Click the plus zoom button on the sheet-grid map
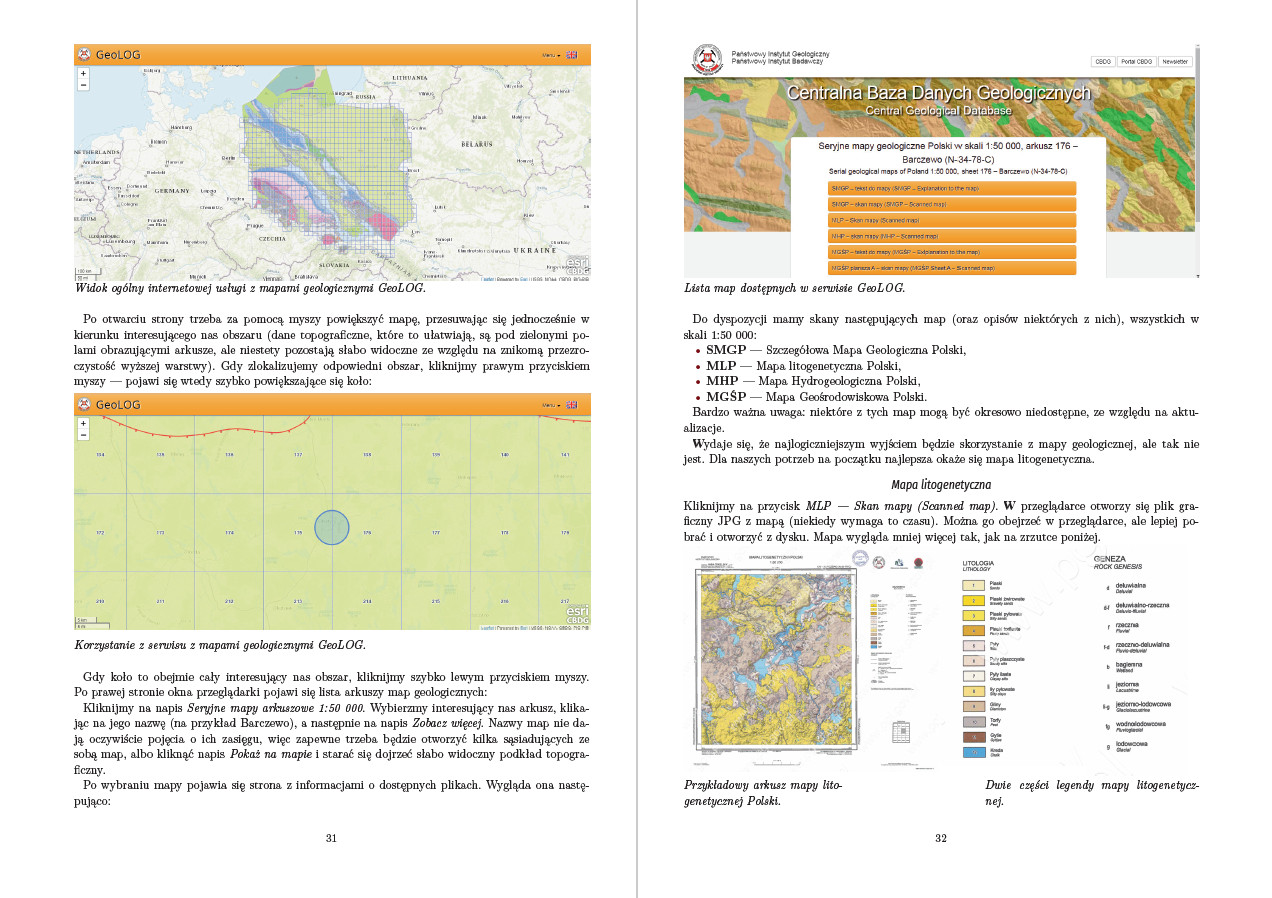This screenshot has width=1272, height=898. 83,424
